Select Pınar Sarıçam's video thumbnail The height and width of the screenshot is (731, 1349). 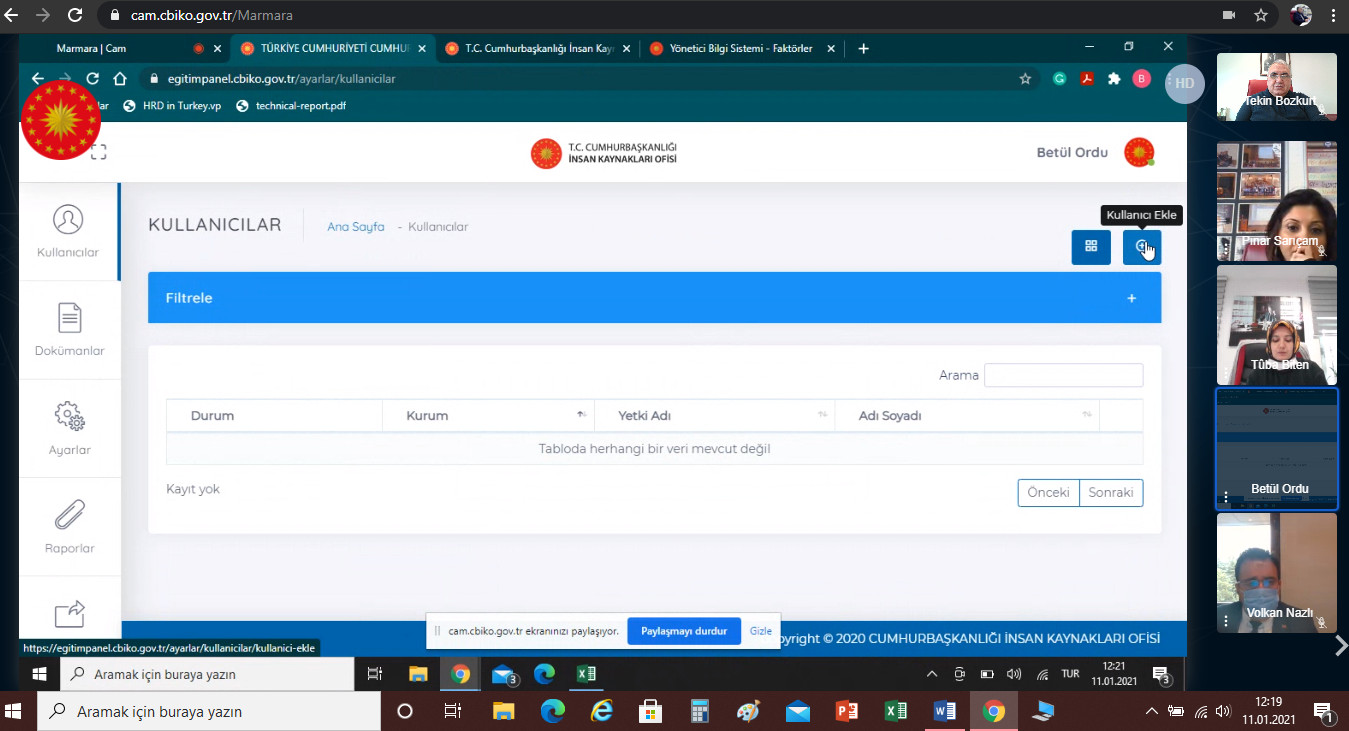click(1276, 201)
